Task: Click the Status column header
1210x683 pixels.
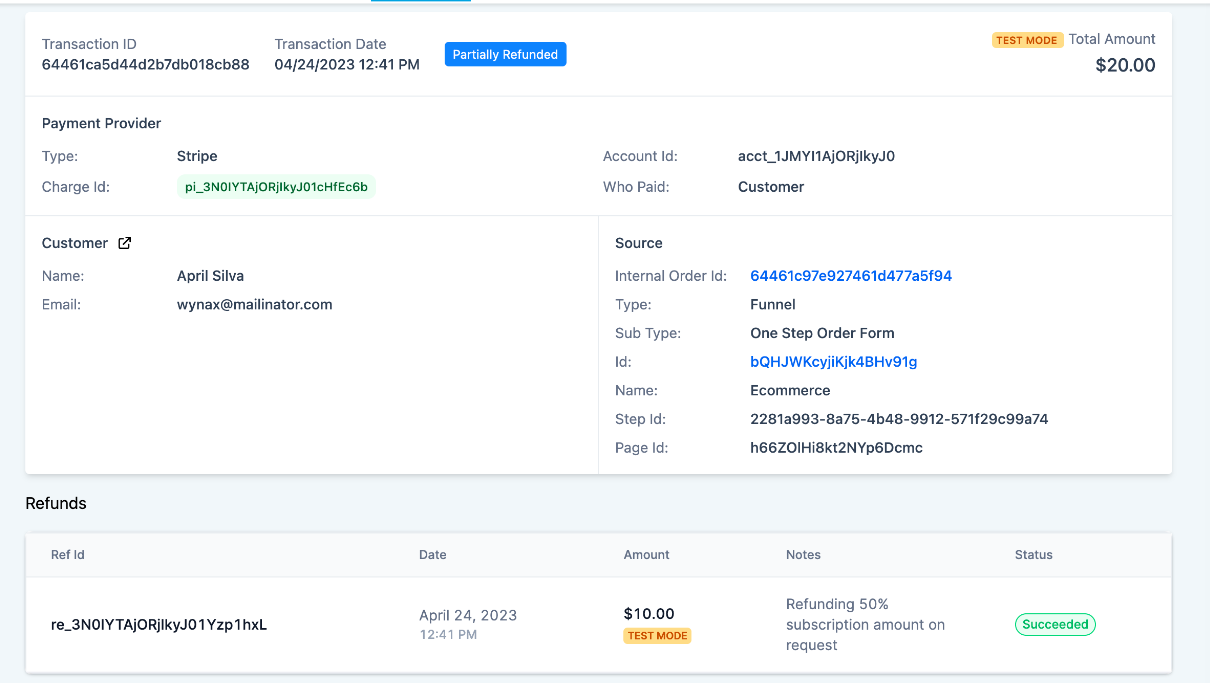Action: pyautogui.click(x=1033, y=555)
